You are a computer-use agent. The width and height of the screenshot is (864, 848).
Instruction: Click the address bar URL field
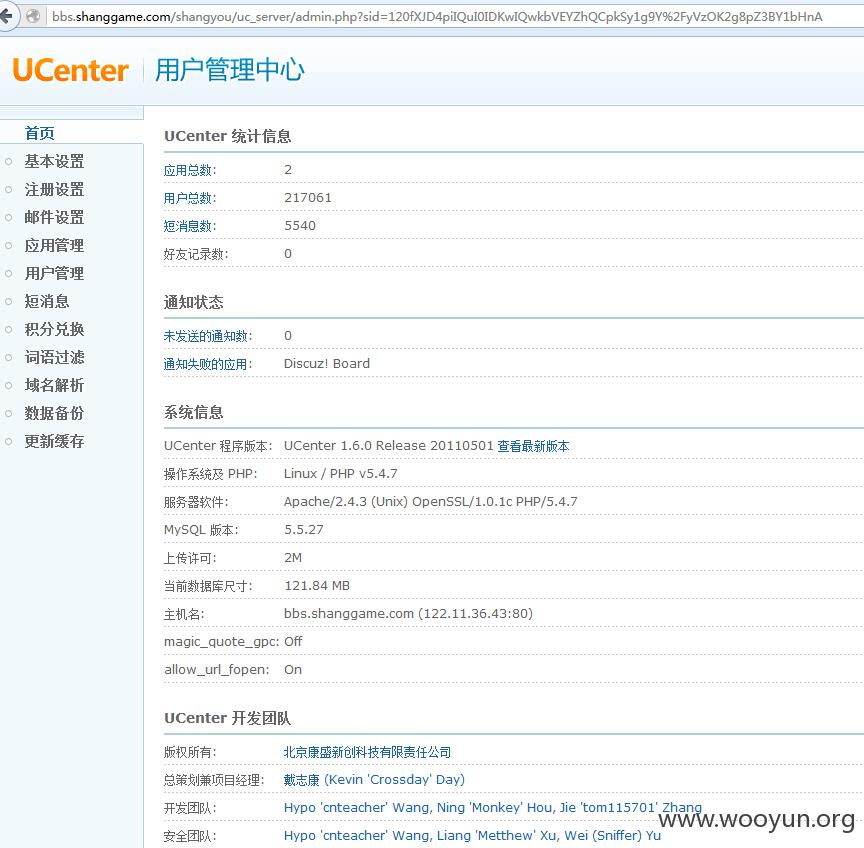tap(437, 17)
